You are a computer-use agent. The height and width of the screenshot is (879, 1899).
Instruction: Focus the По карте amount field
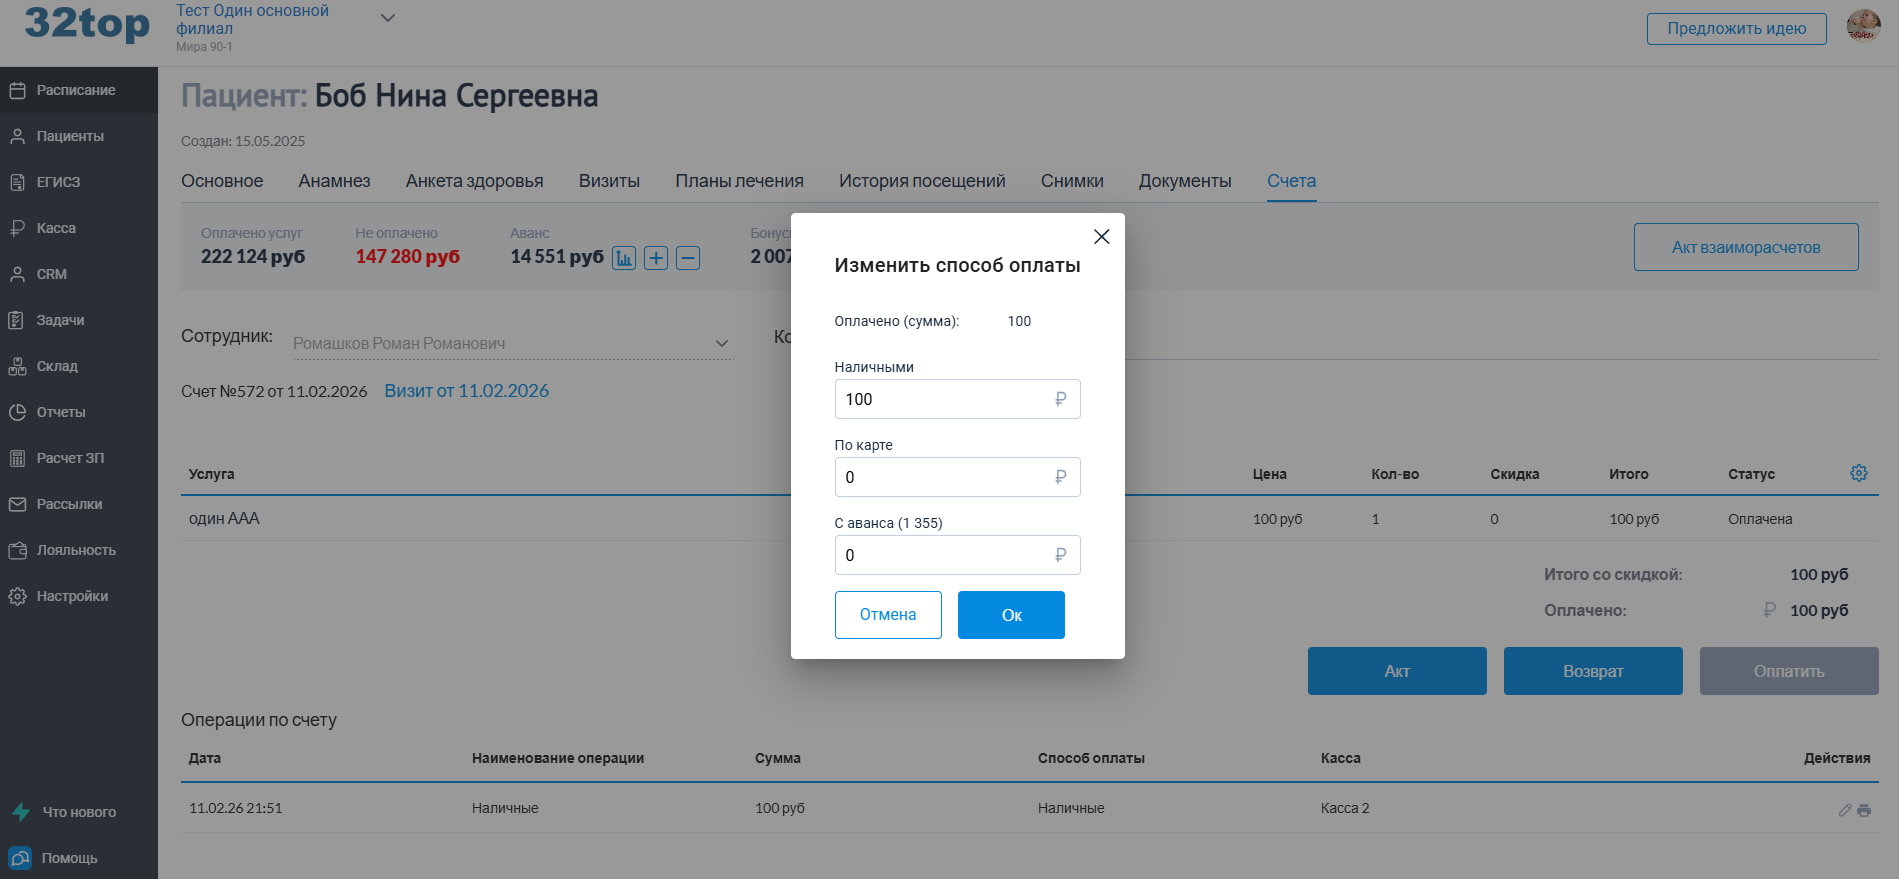957,477
